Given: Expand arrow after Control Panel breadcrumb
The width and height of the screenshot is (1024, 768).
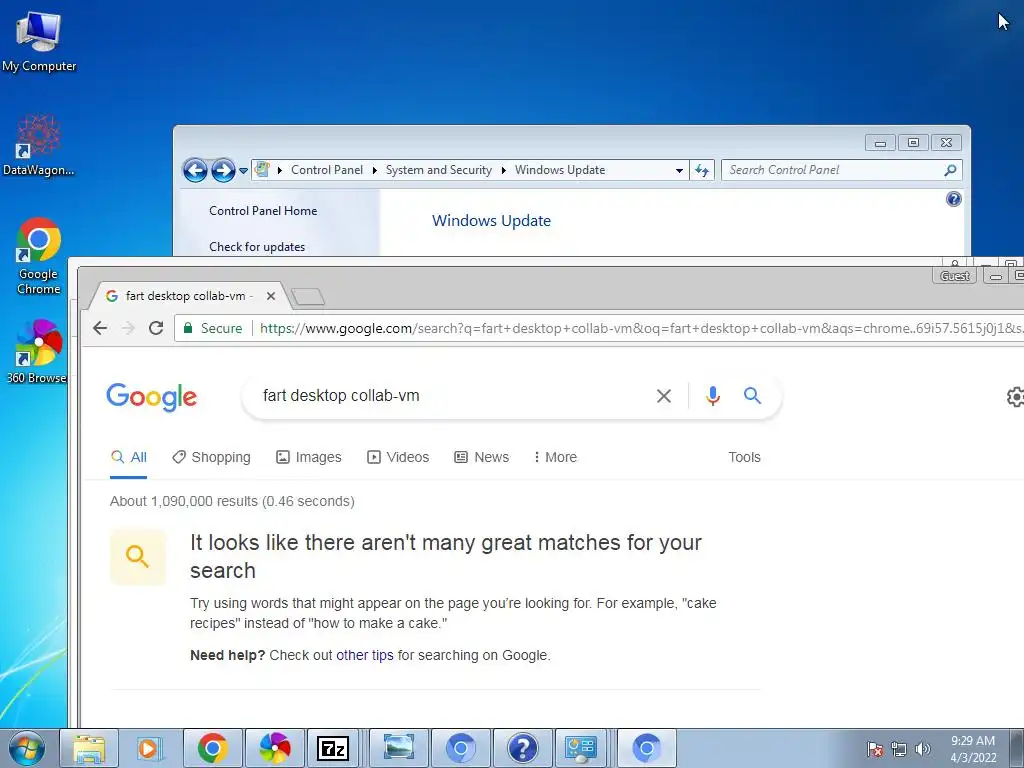Looking at the screenshot, I should (x=374, y=170).
